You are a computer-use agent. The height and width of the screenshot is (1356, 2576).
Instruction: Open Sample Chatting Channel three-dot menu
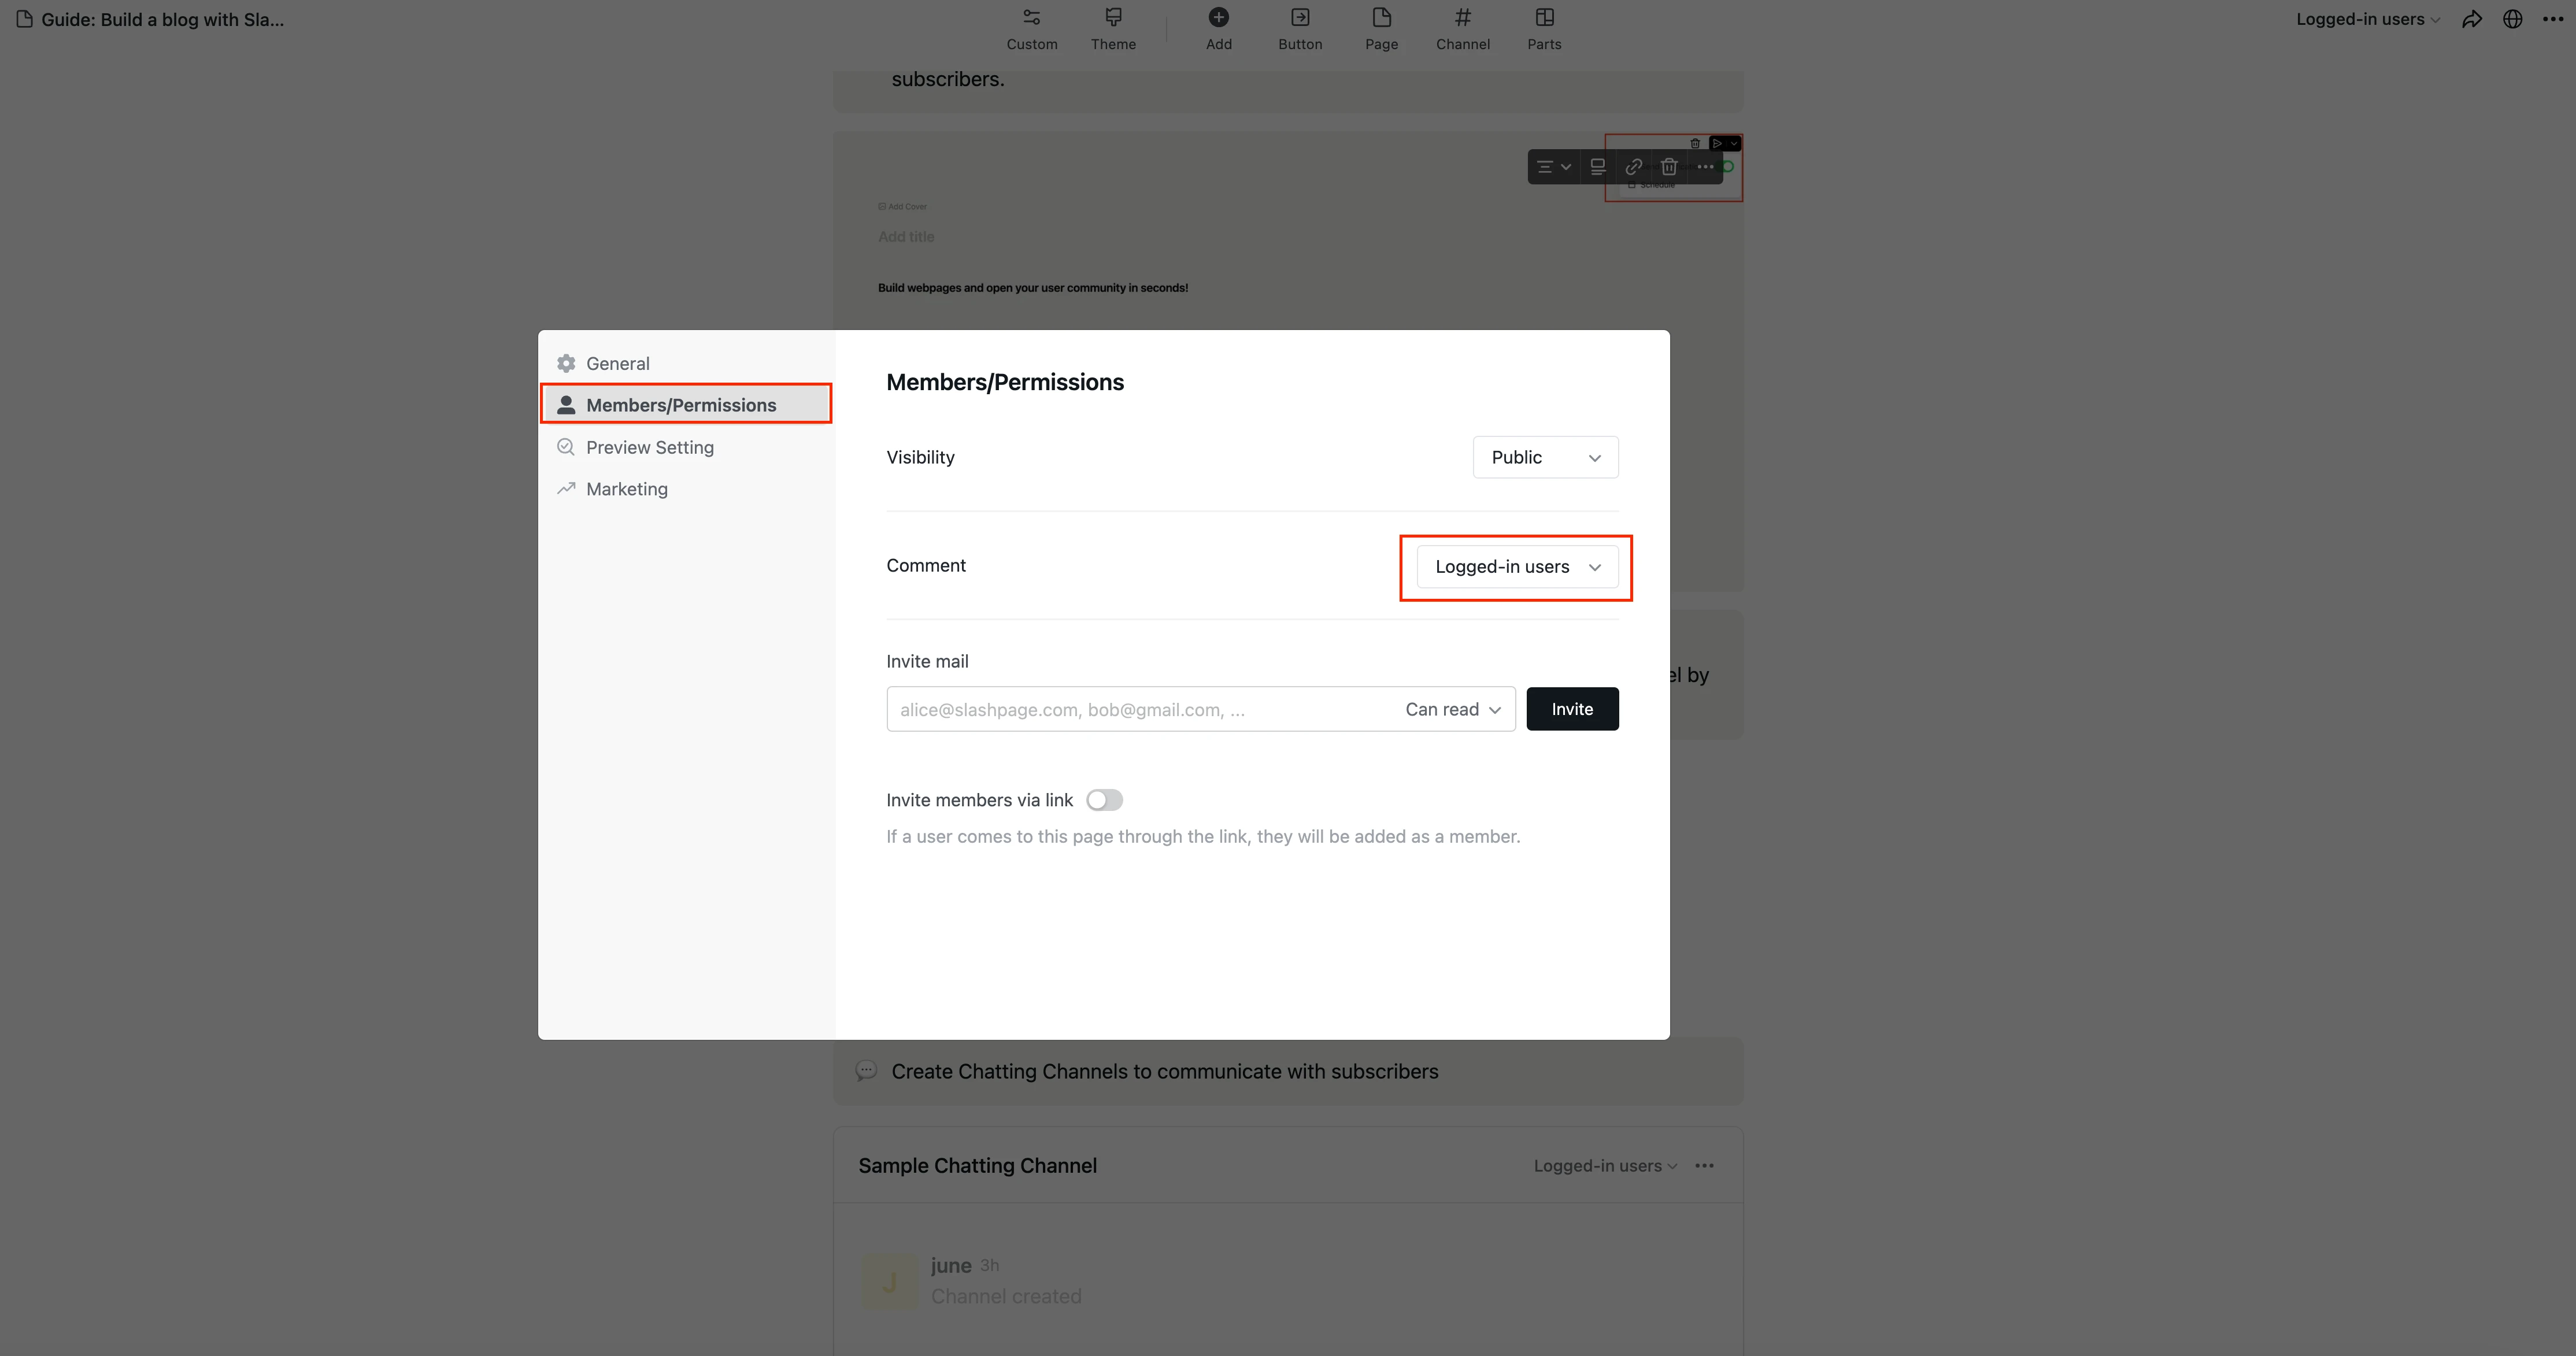click(x=1704, y=1166)
